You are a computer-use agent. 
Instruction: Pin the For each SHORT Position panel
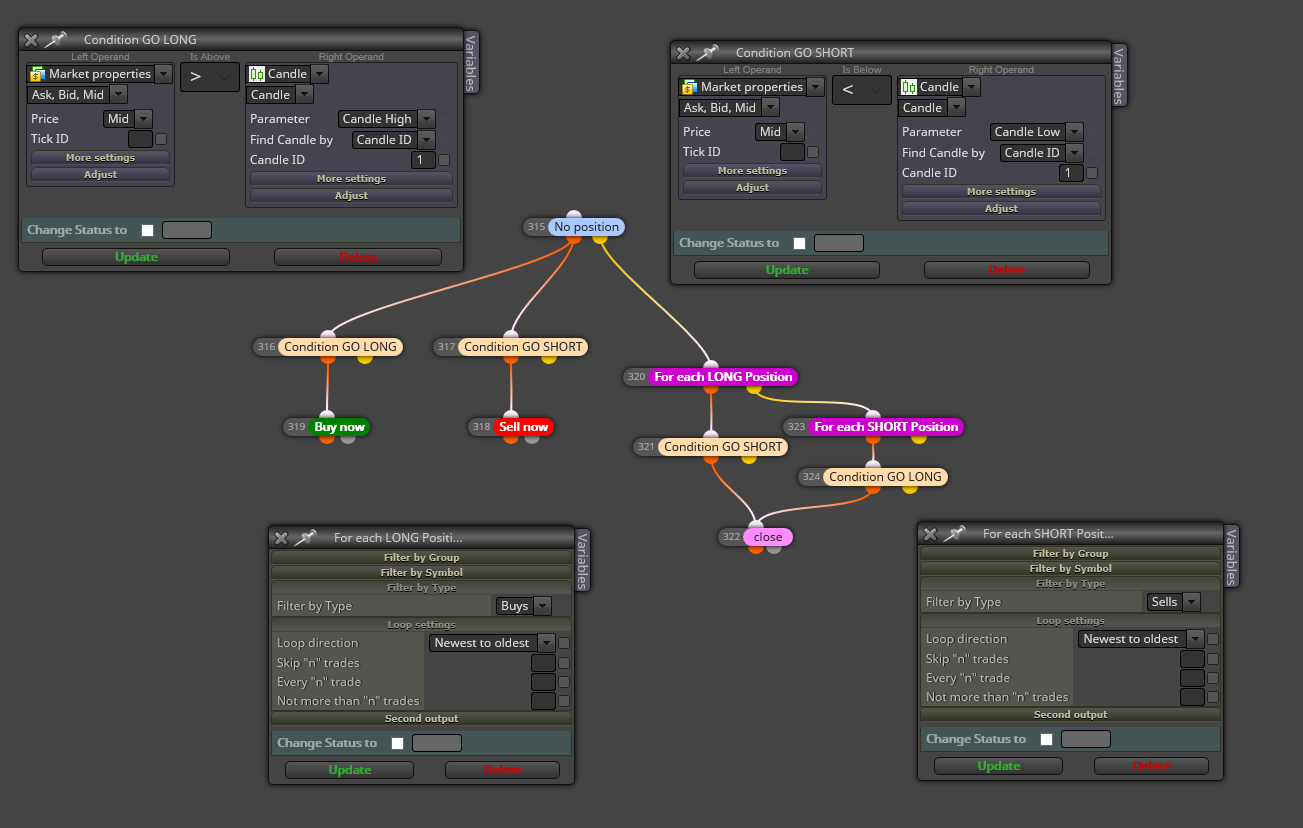point(955,533)
